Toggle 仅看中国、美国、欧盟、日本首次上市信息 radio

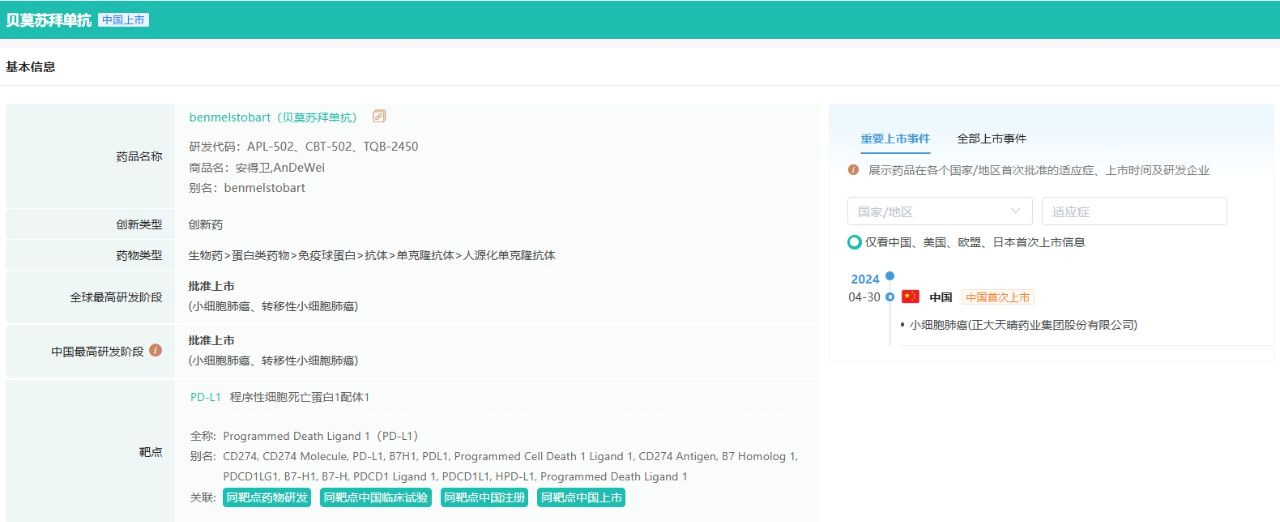[x=854, y=242]
